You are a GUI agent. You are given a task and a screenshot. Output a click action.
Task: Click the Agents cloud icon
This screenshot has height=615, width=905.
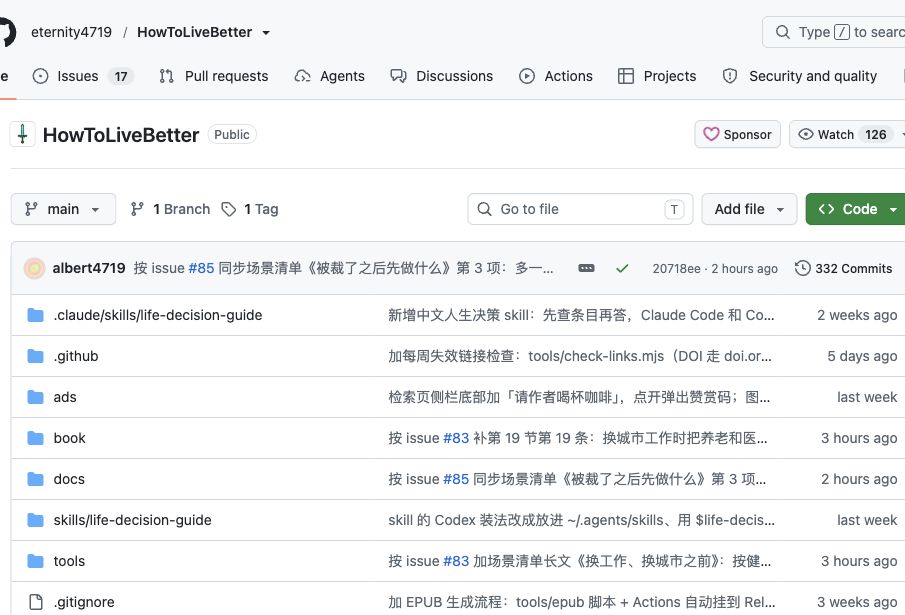(302, 76)
